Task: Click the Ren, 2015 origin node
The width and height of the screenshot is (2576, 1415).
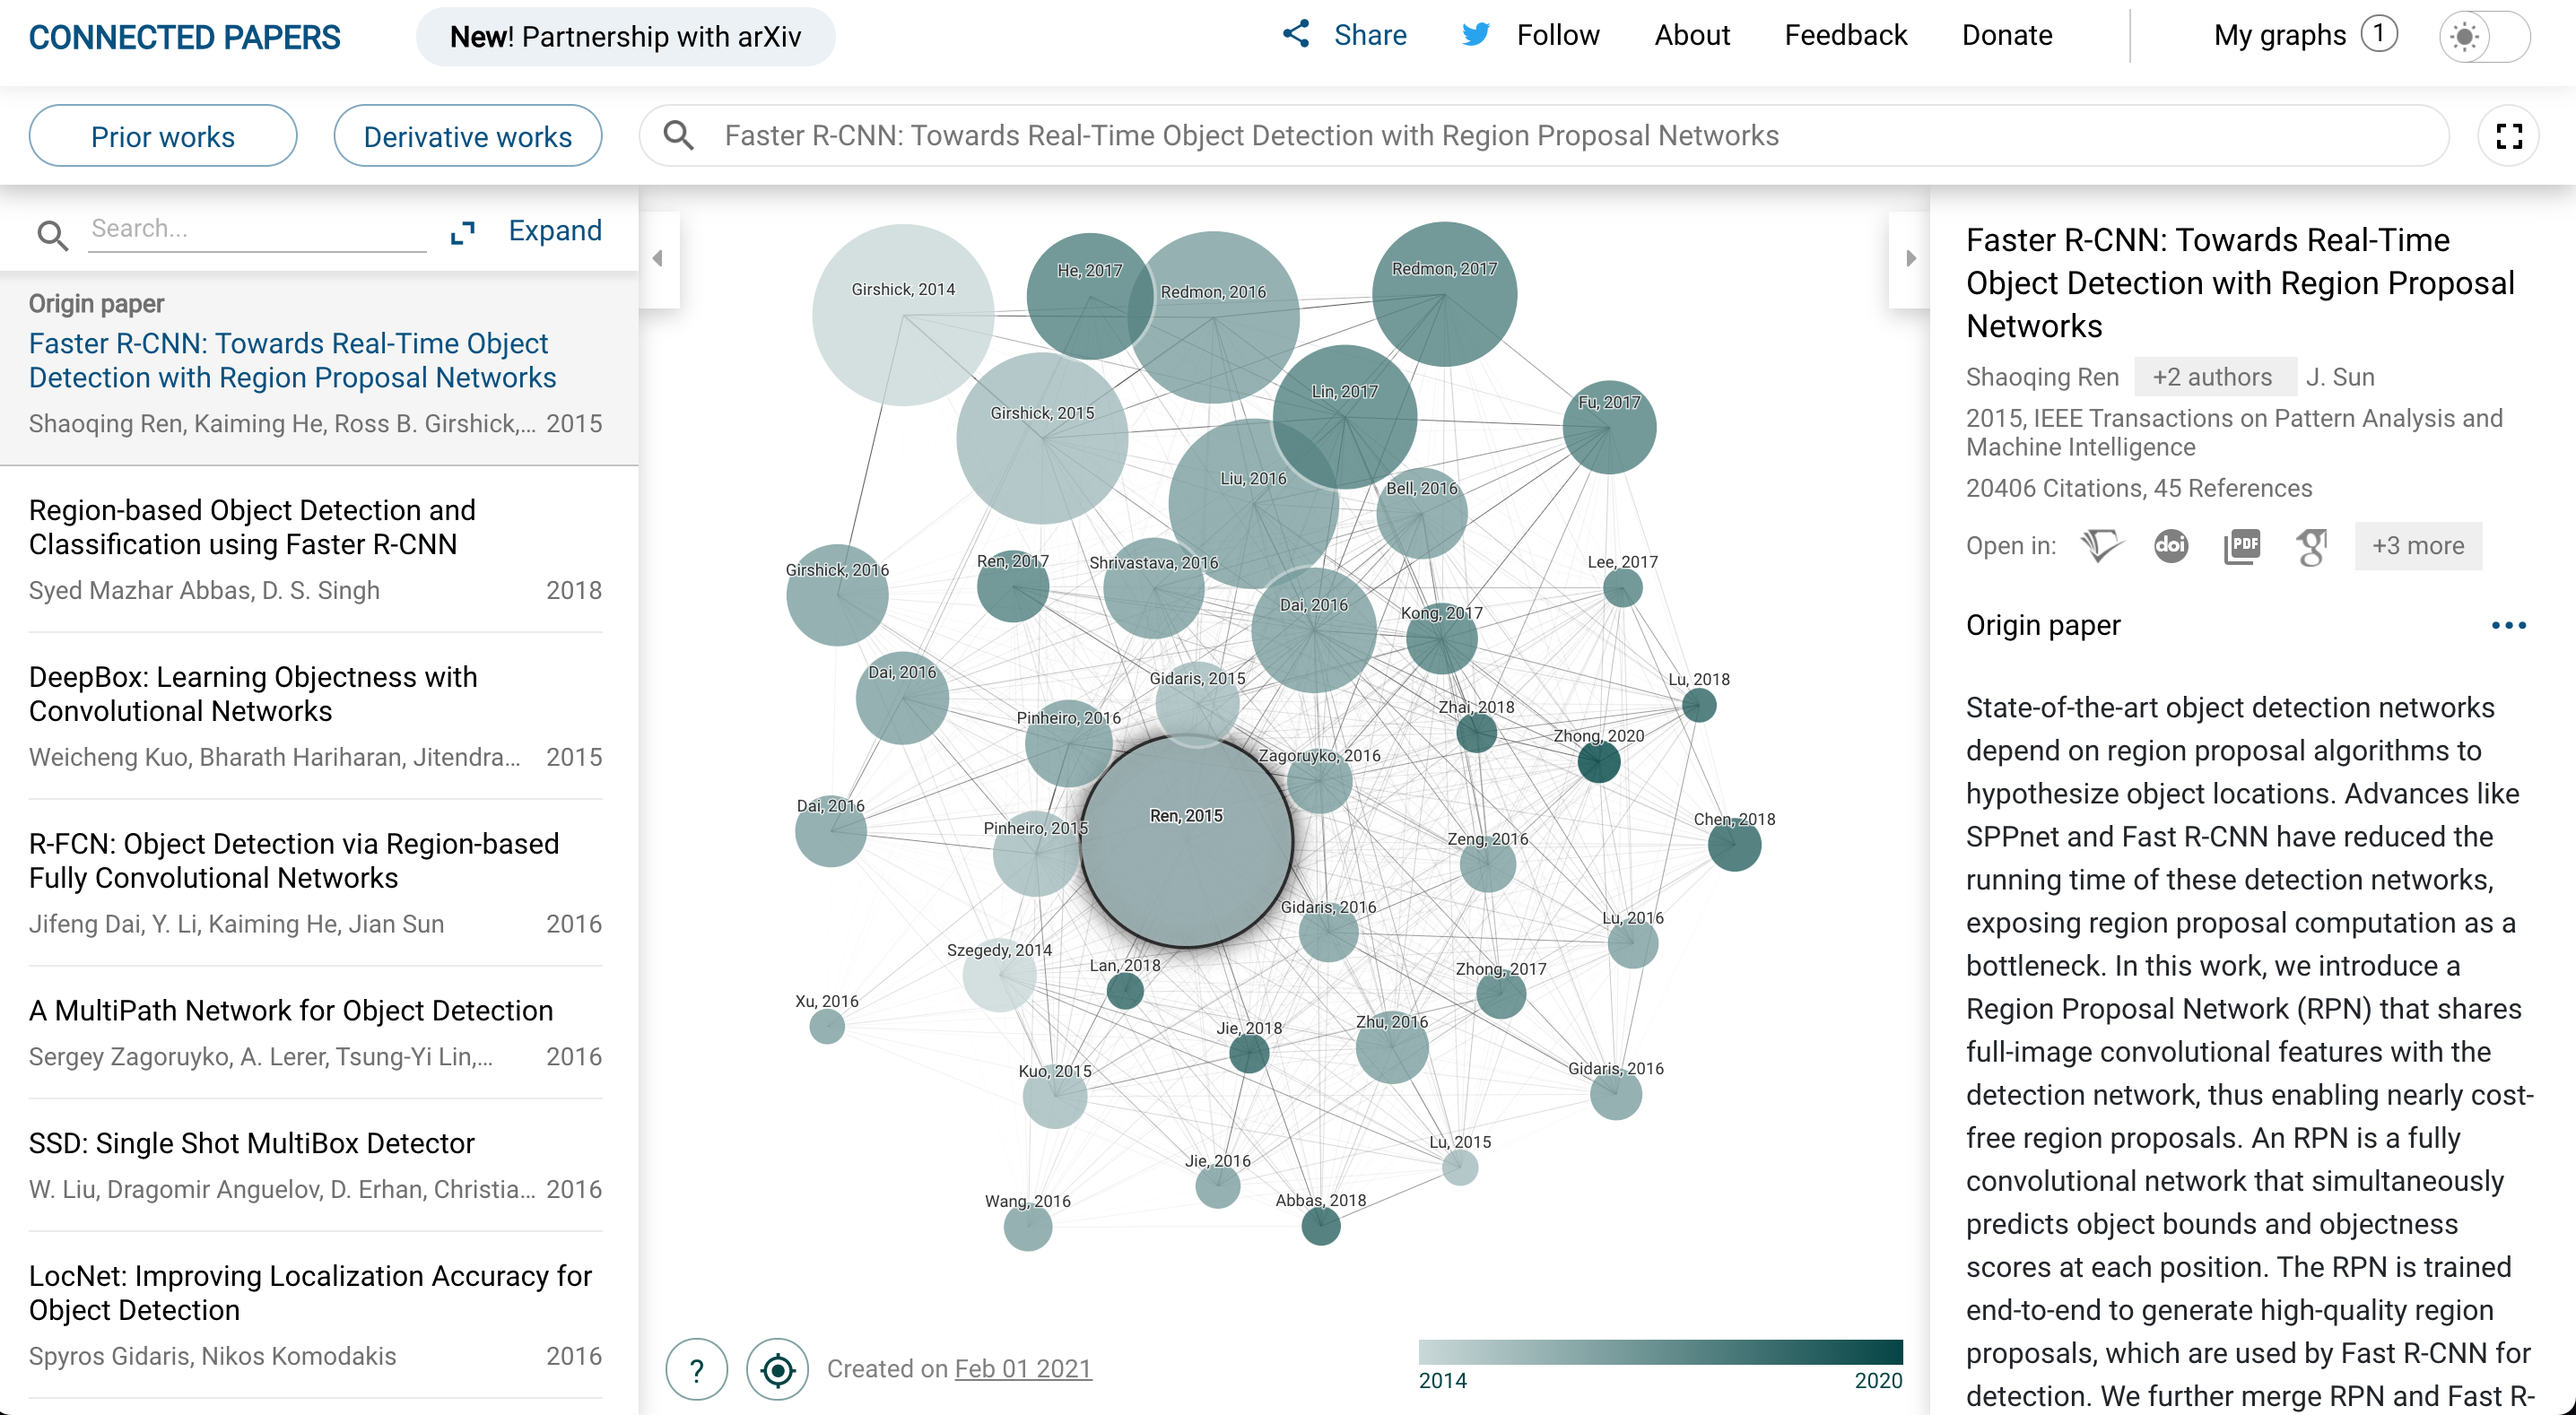Action: pos(1186,842)
